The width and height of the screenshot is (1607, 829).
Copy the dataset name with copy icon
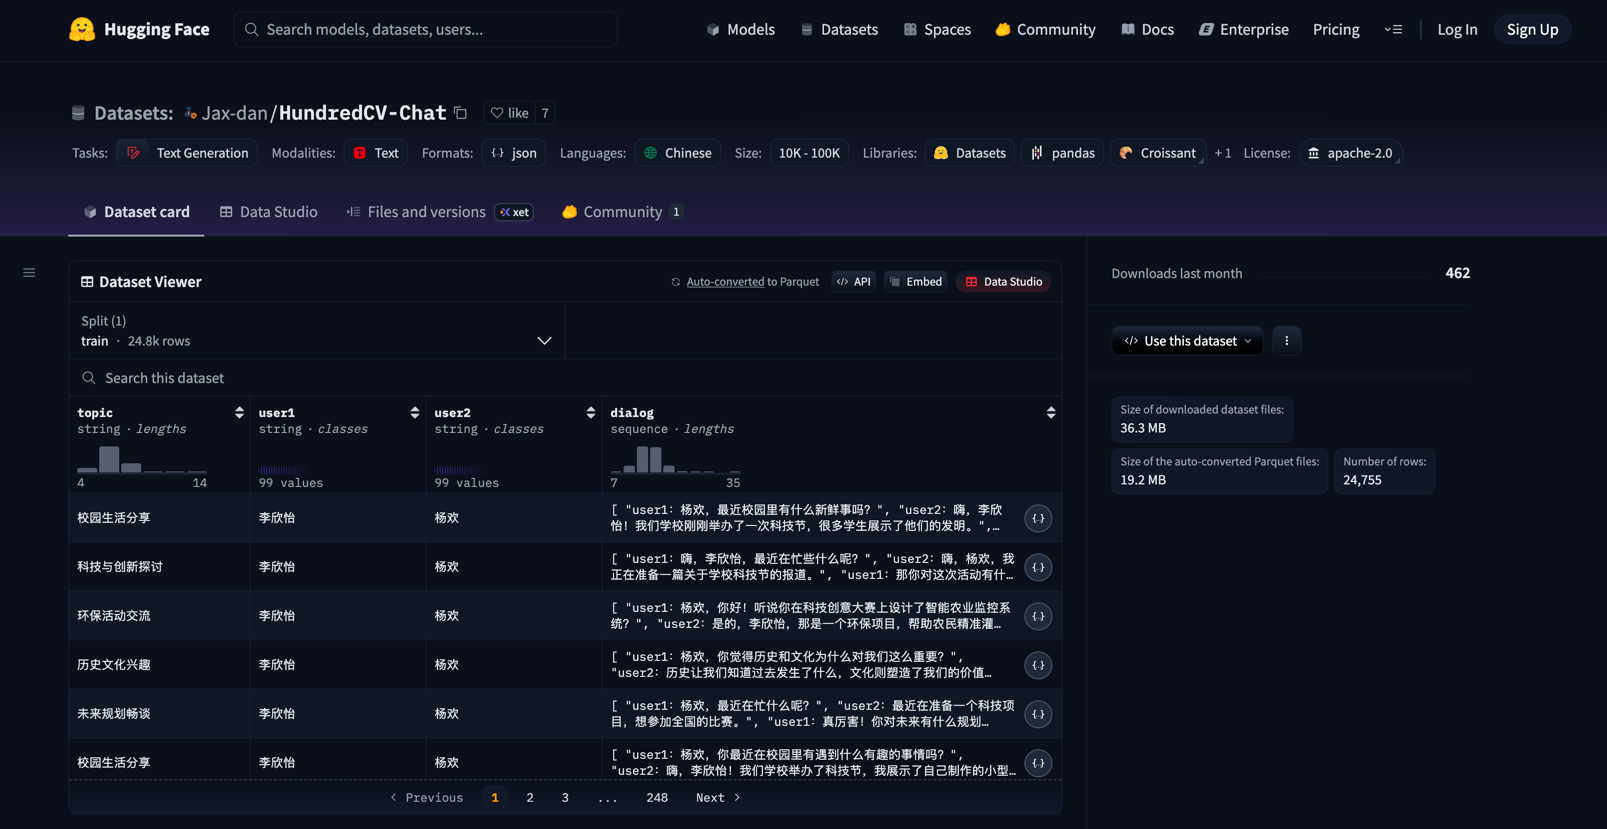click(461, 113)
